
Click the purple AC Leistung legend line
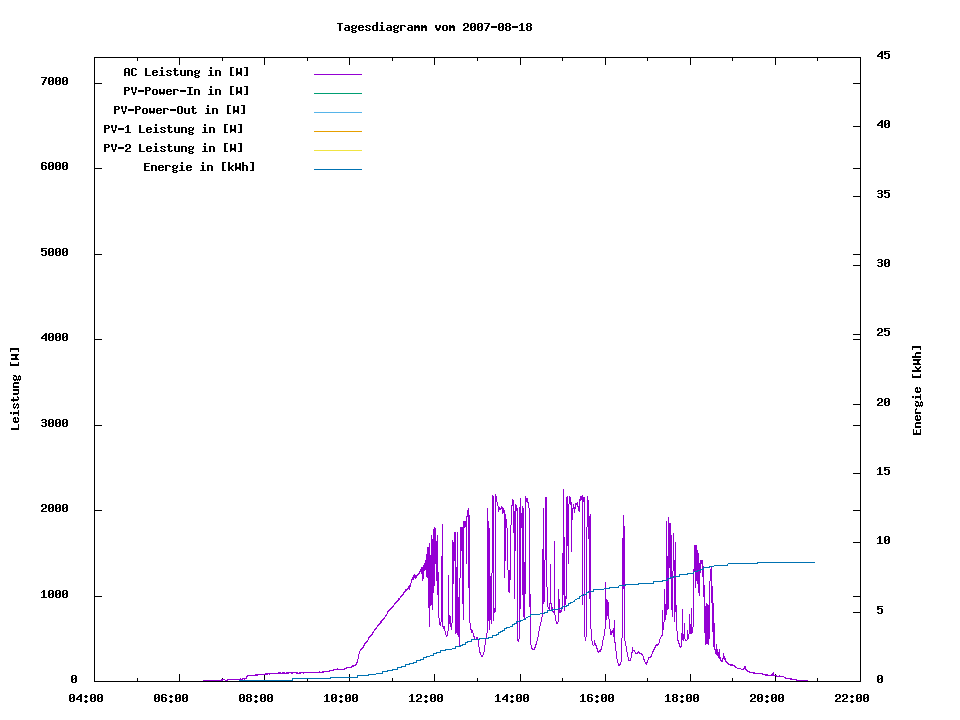[x=337, y=74]
